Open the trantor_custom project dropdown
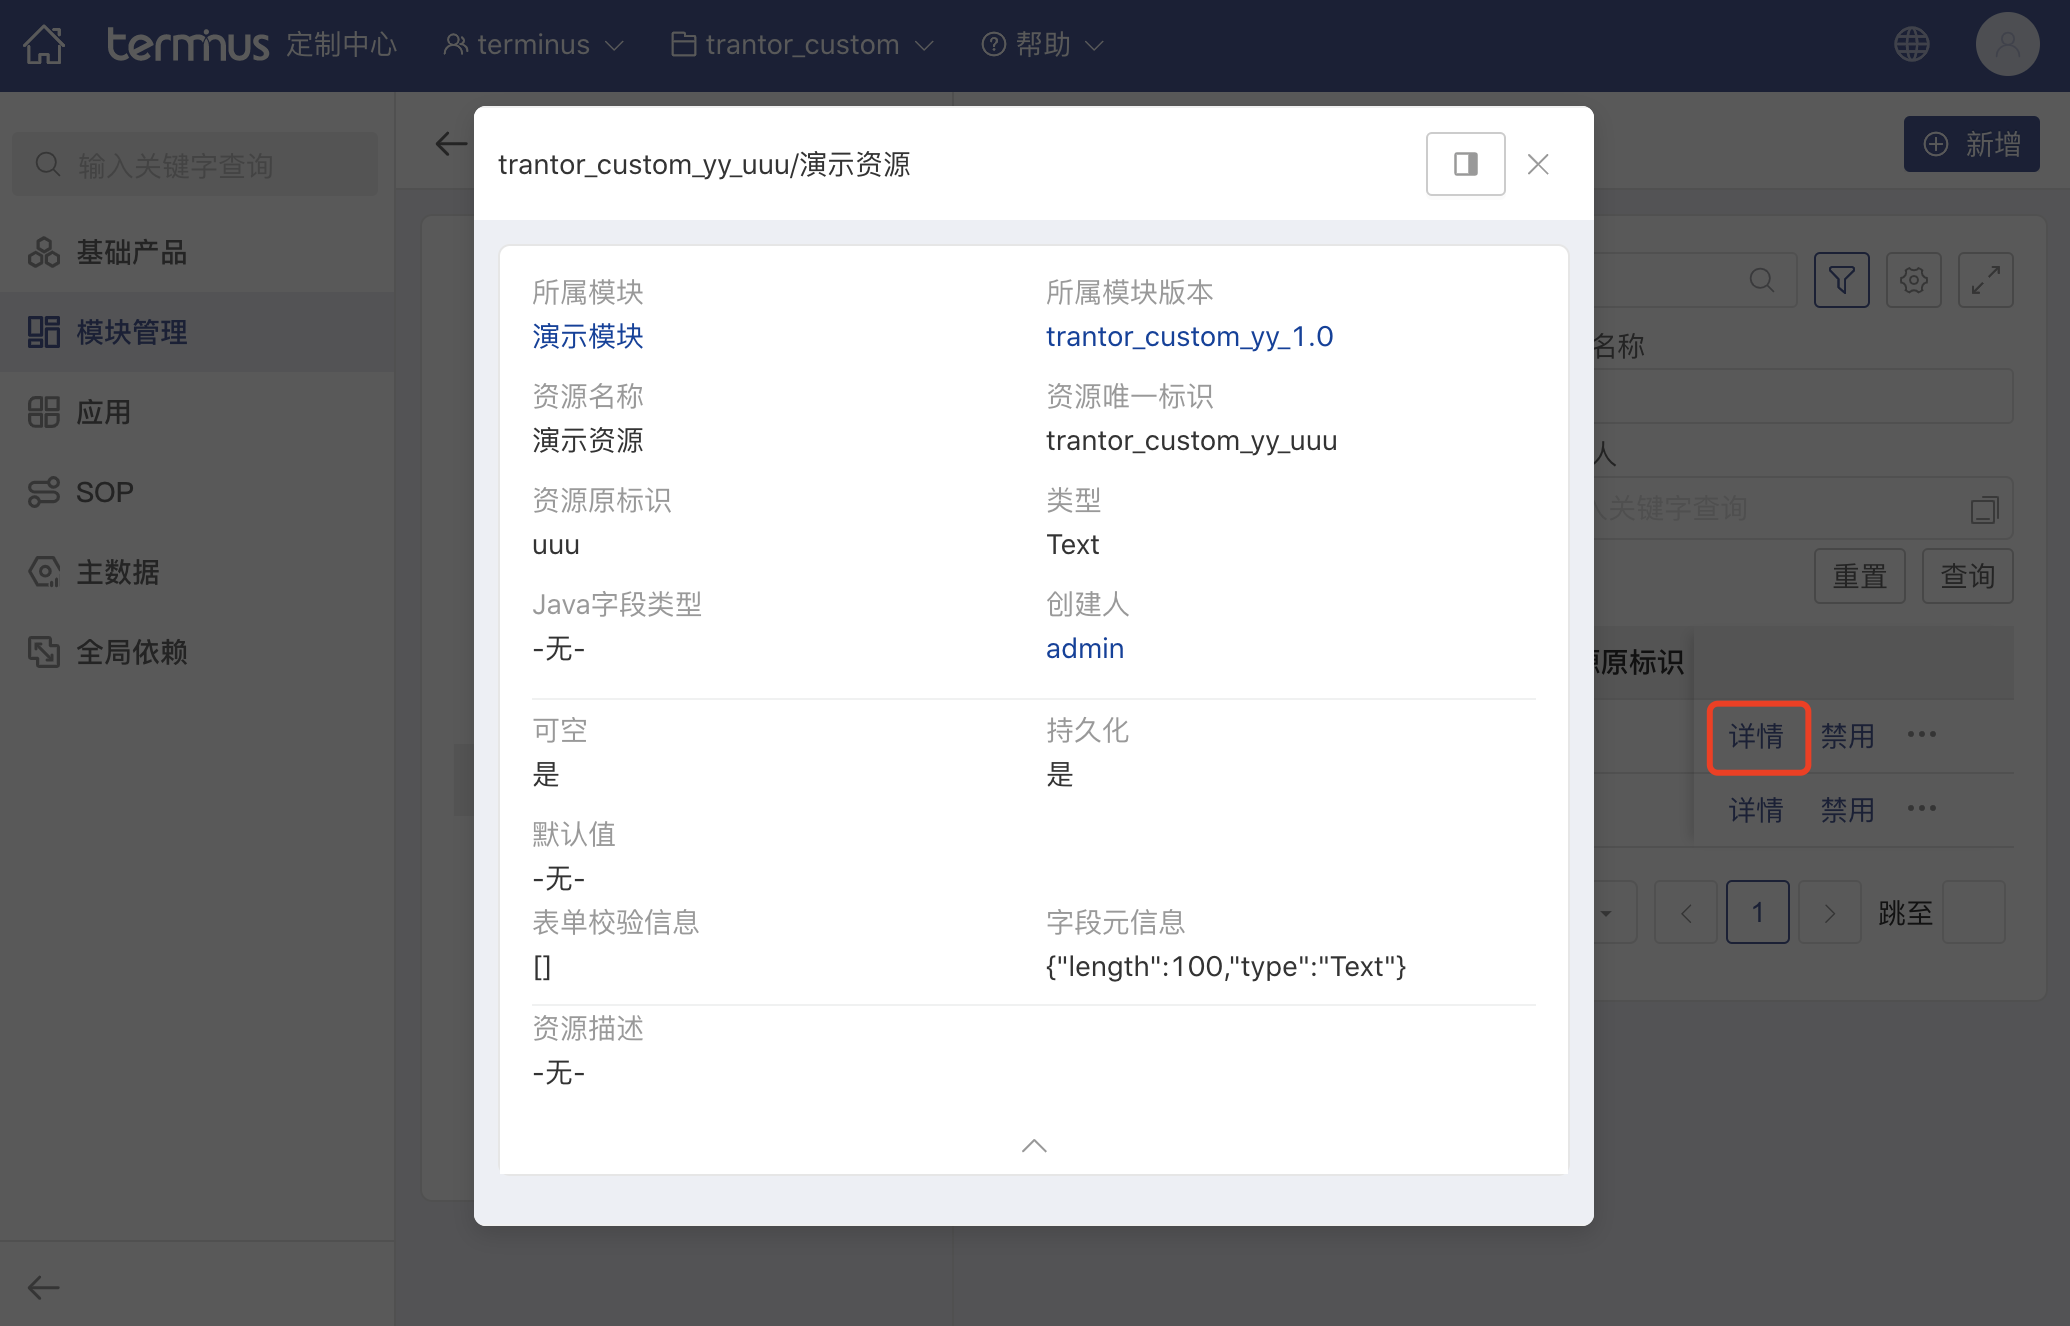The height and width of the screenshot is (1326, 2070). pyautogui.click(x=802, y=45)
